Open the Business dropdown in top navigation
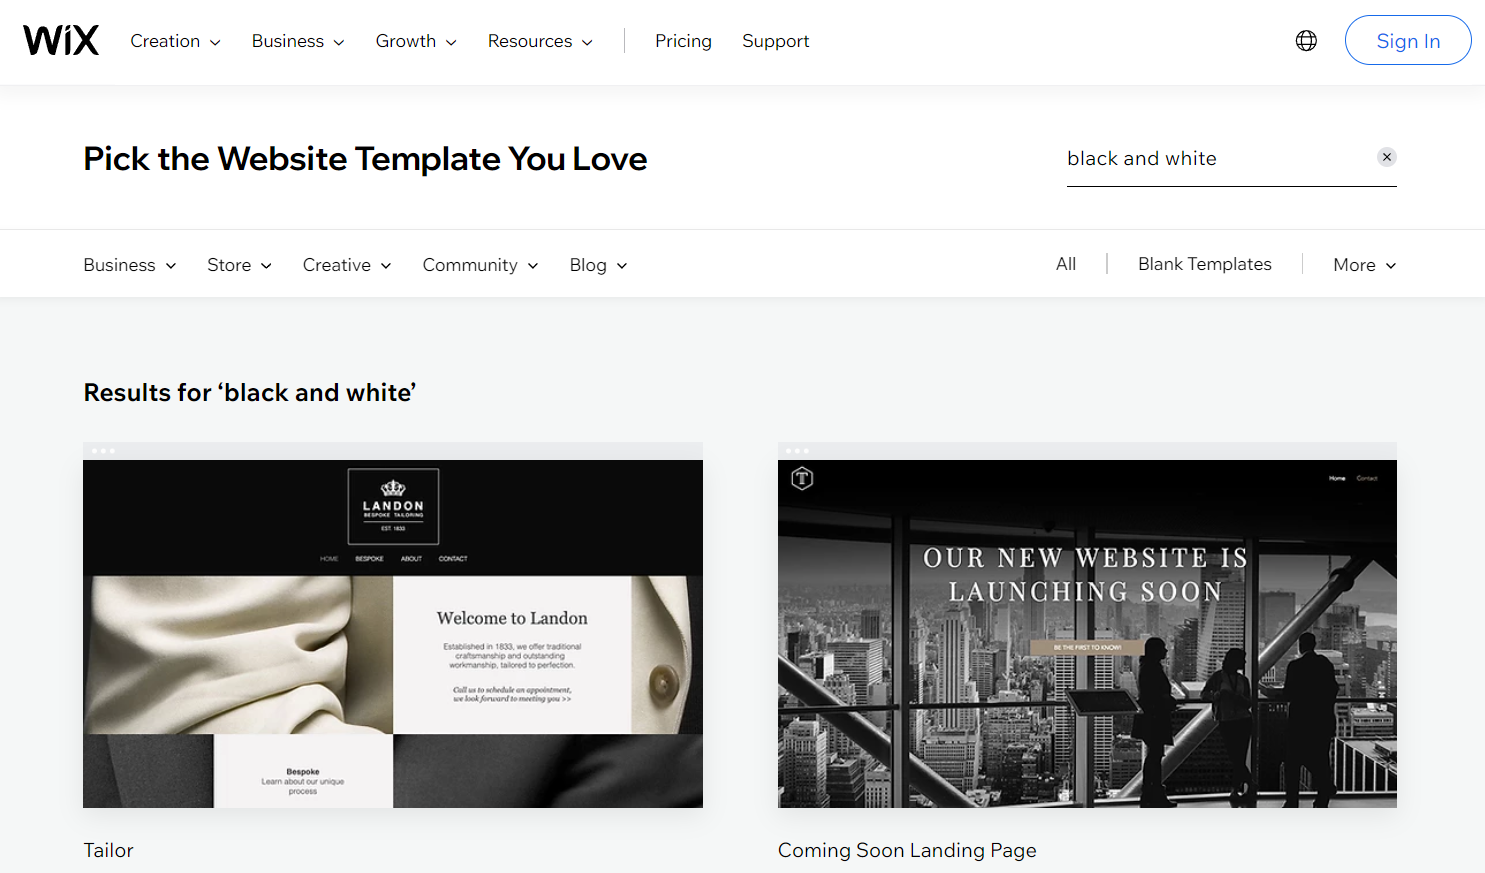This screenshot has height=873, width=1485. tap(298, 41)
